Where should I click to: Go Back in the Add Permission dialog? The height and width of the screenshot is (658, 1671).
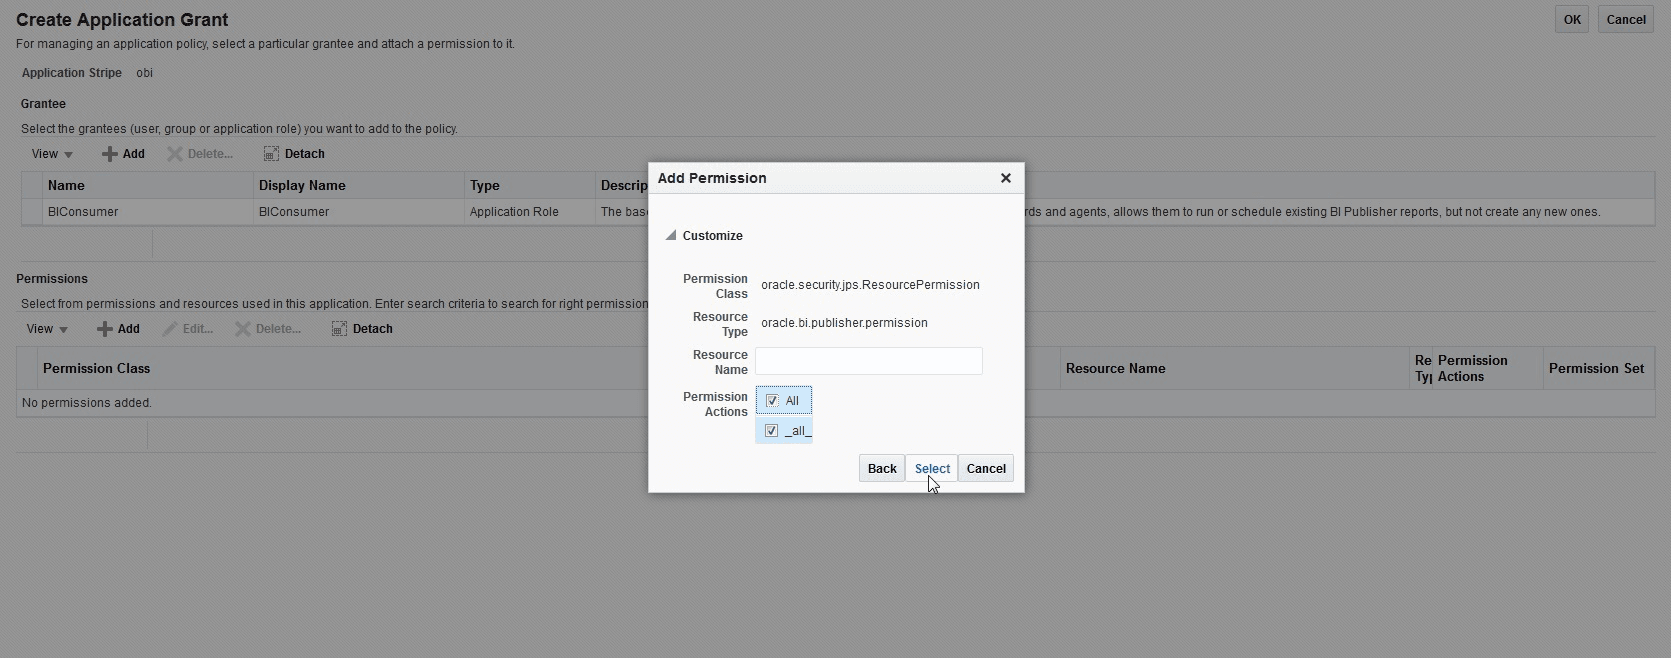coord(881,469)
